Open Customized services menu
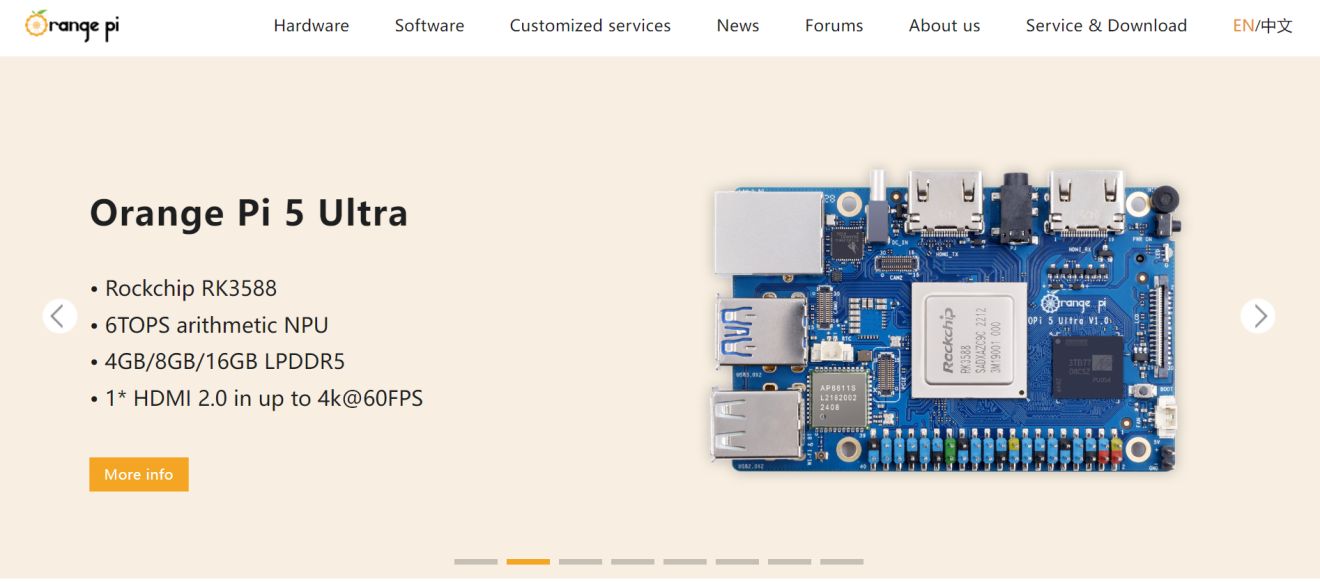 (590, 26)
